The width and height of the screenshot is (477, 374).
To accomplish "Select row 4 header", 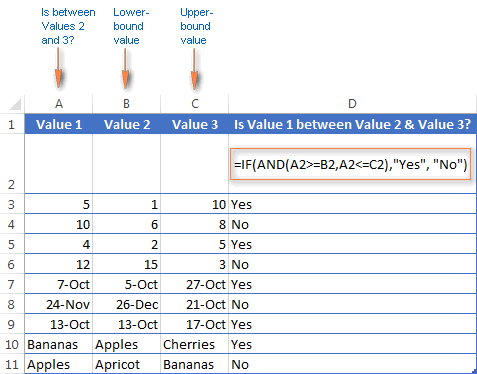I will [x=12, y=224].
